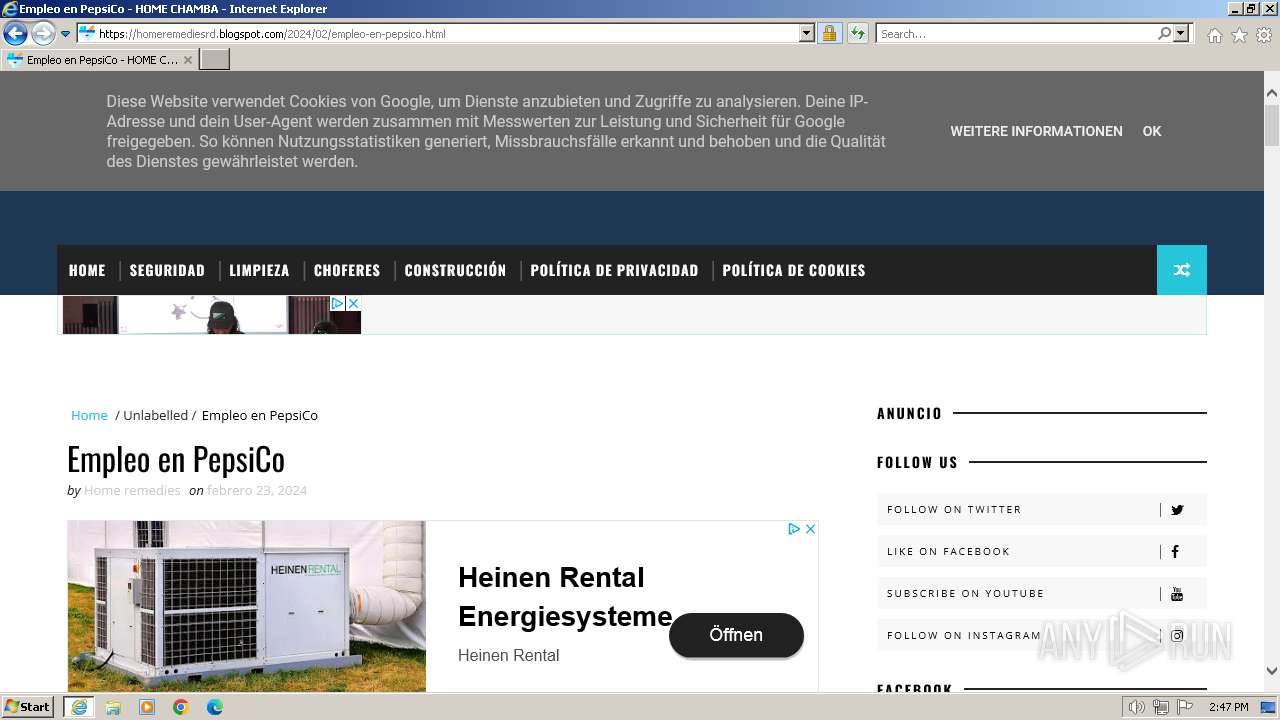
Task: Open Internet Explorer from the taskbar
Action: [x=79, y=707]
